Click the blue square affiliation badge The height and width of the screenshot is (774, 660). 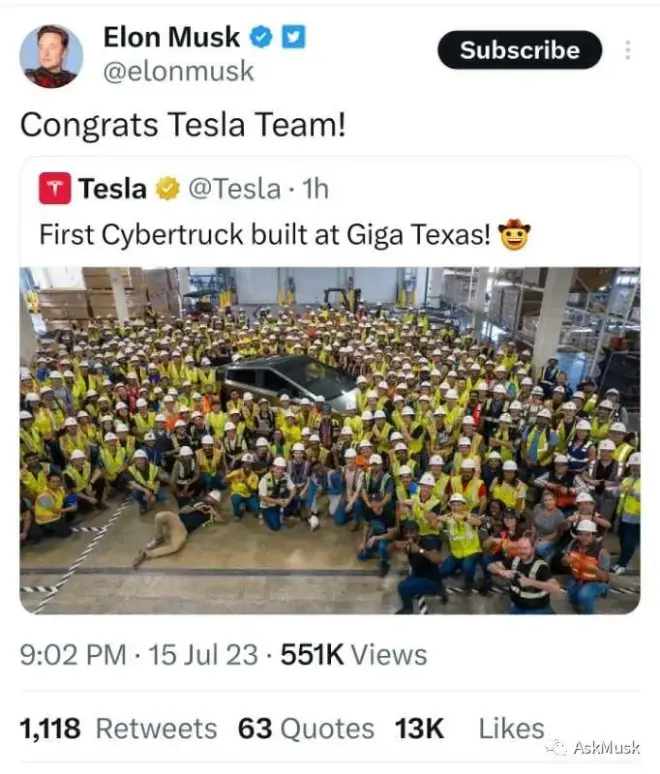pyautogui.click(x=293, y=37)
